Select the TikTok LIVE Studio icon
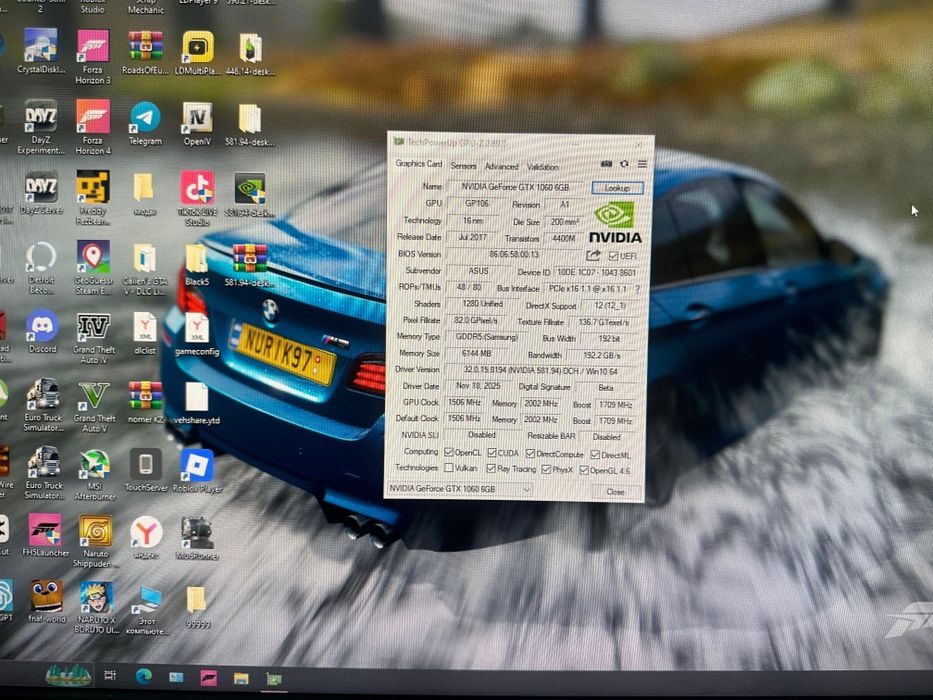 (x=198, y=198)
